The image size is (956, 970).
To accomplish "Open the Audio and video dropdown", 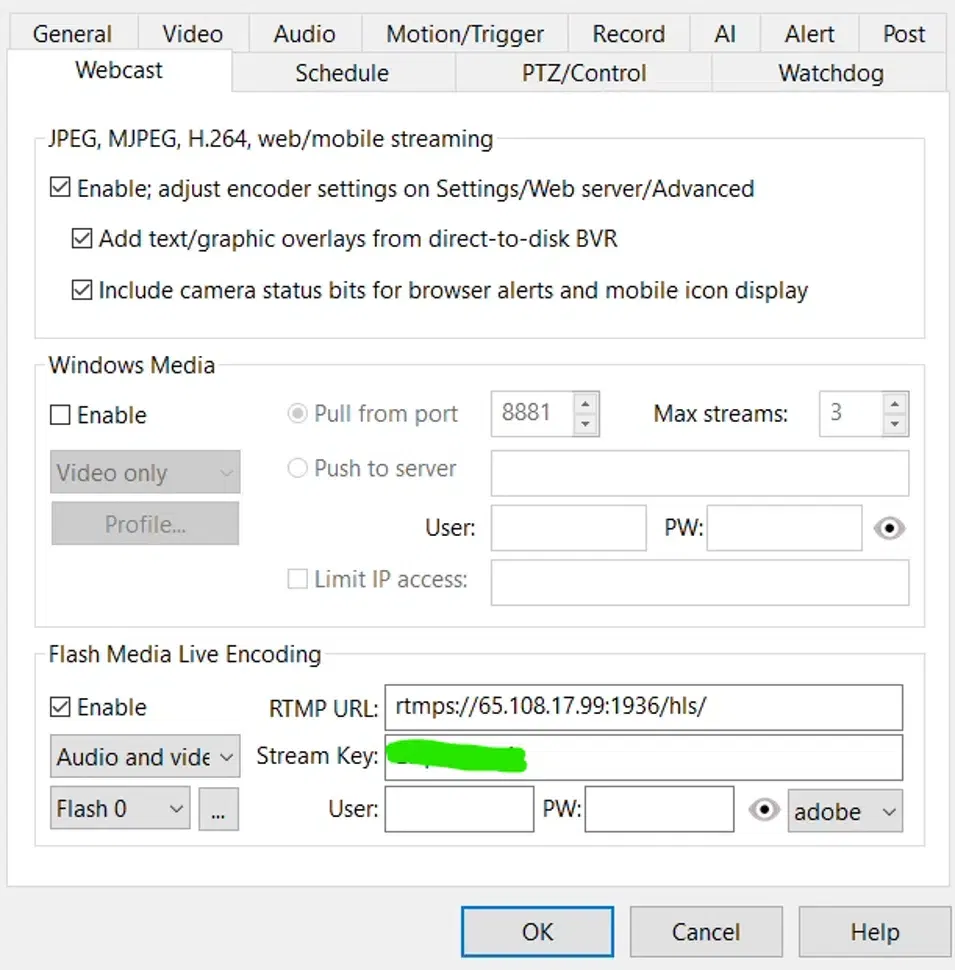I will [x=145, y=757].
